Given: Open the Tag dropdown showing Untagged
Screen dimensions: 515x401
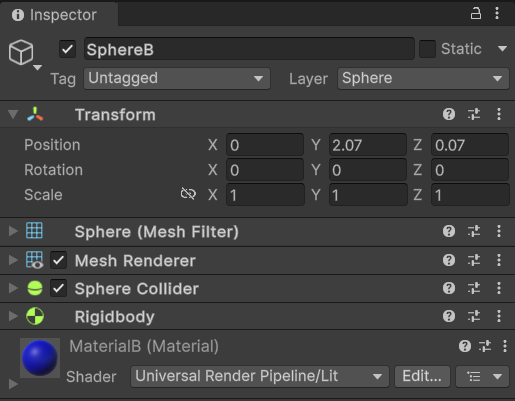Looking at the screenshot, I should [177, 79].
